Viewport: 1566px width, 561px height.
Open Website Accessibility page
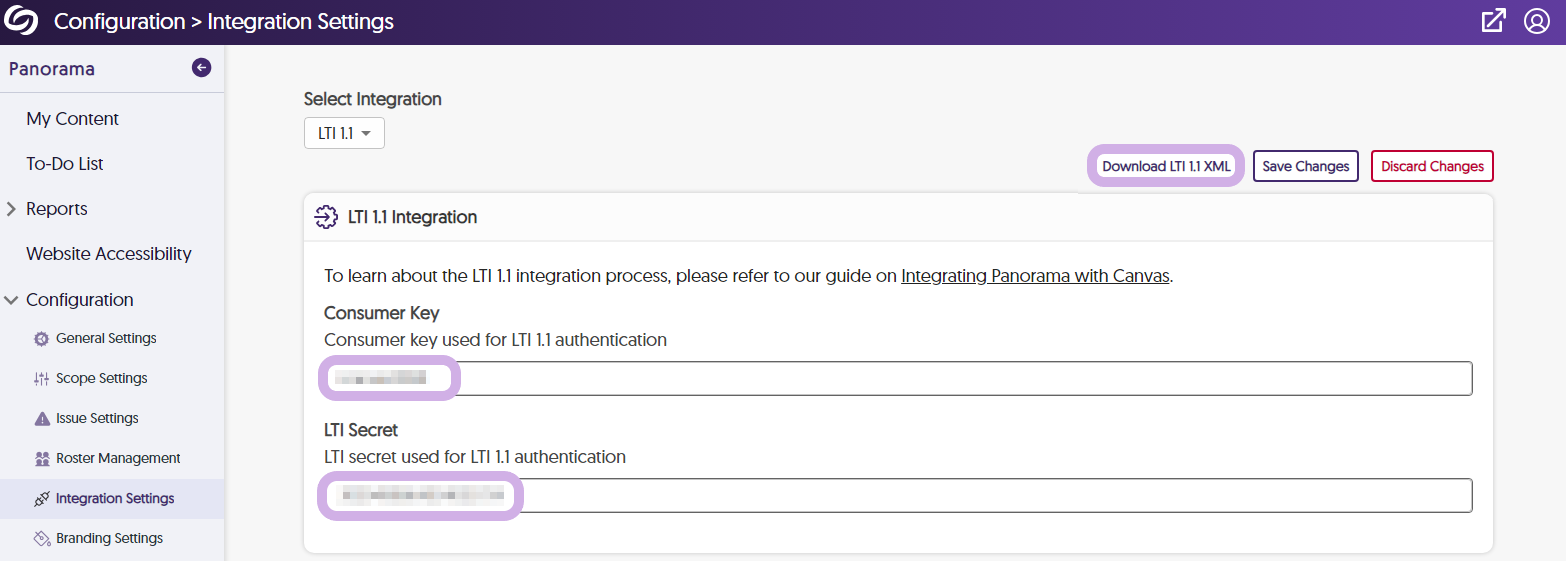(109, 254)
